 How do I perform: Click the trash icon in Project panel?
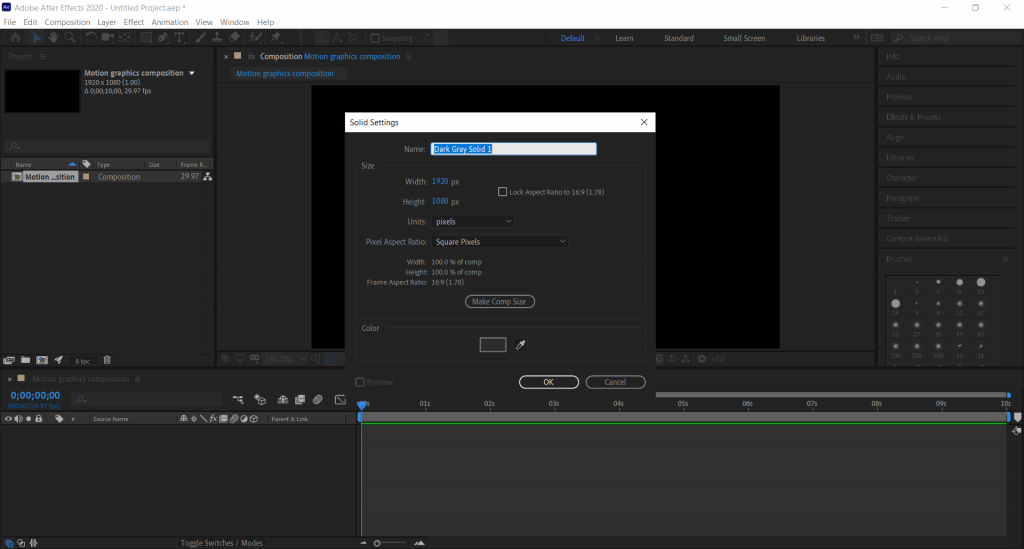point(107,360)
